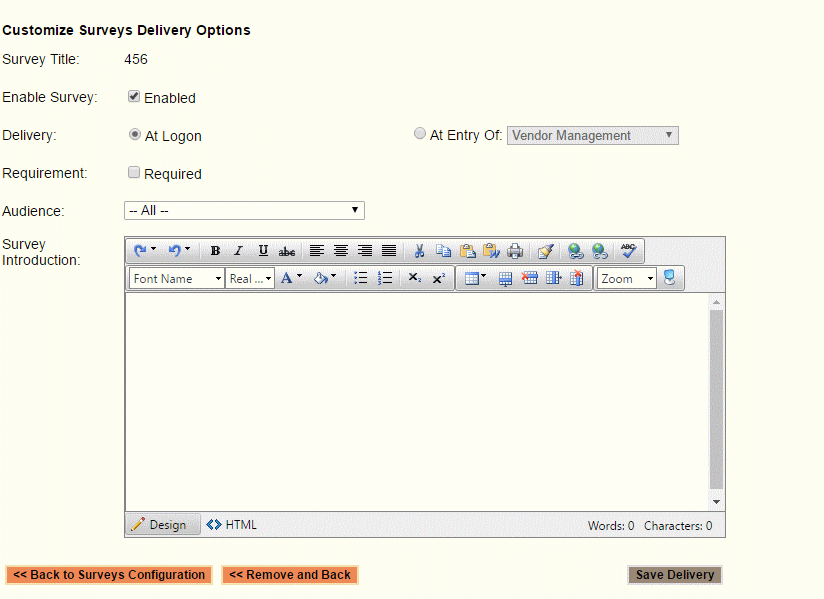Select the At Entry Of radio button
This screenshot has height=599, width=824.
[x=420, y=134]
